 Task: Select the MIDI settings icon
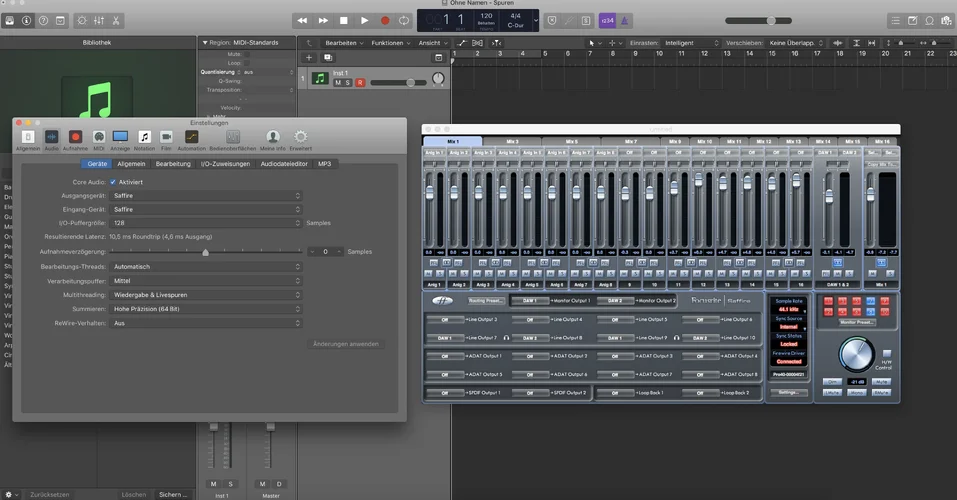[x=99, y=138]
